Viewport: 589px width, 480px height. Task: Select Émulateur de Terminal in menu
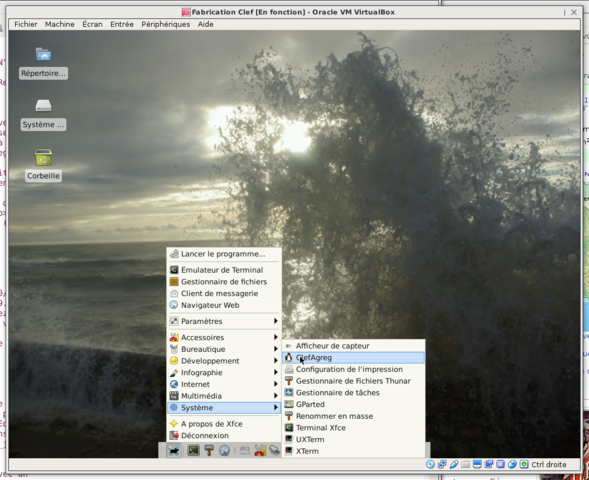click(x=224, y=270)
